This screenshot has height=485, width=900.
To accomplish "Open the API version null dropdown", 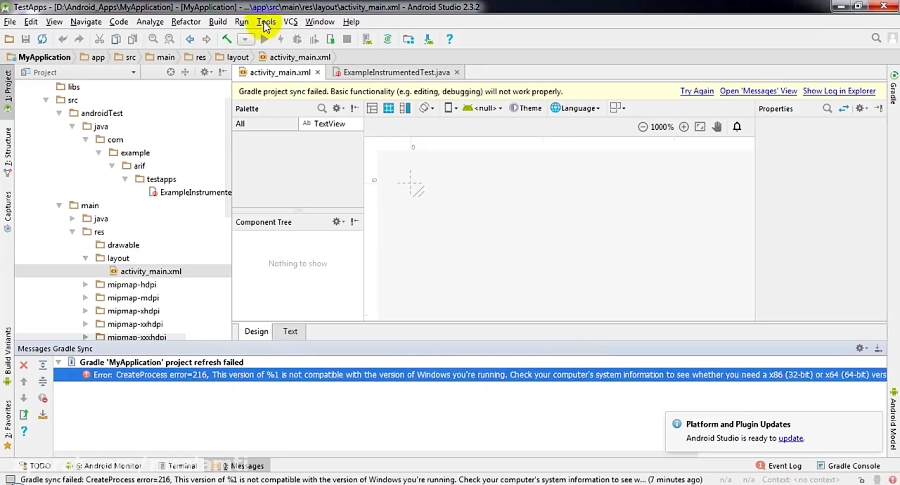I will tap(482, 108).
